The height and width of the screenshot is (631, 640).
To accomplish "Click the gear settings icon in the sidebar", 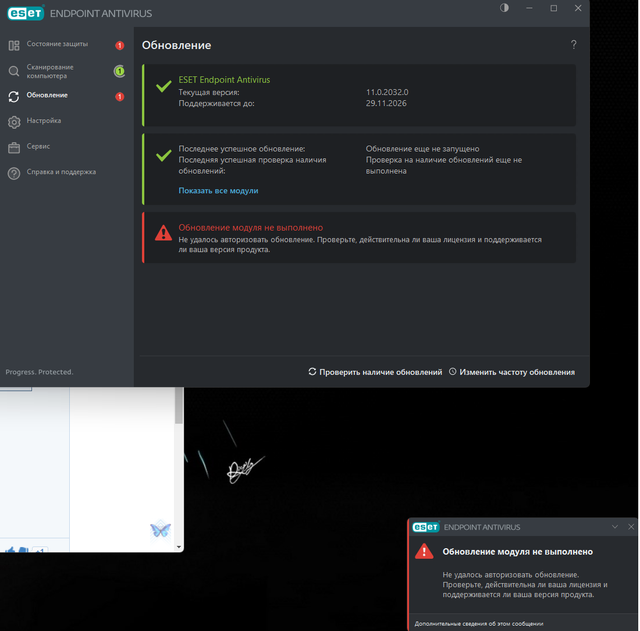I will 14,122.
